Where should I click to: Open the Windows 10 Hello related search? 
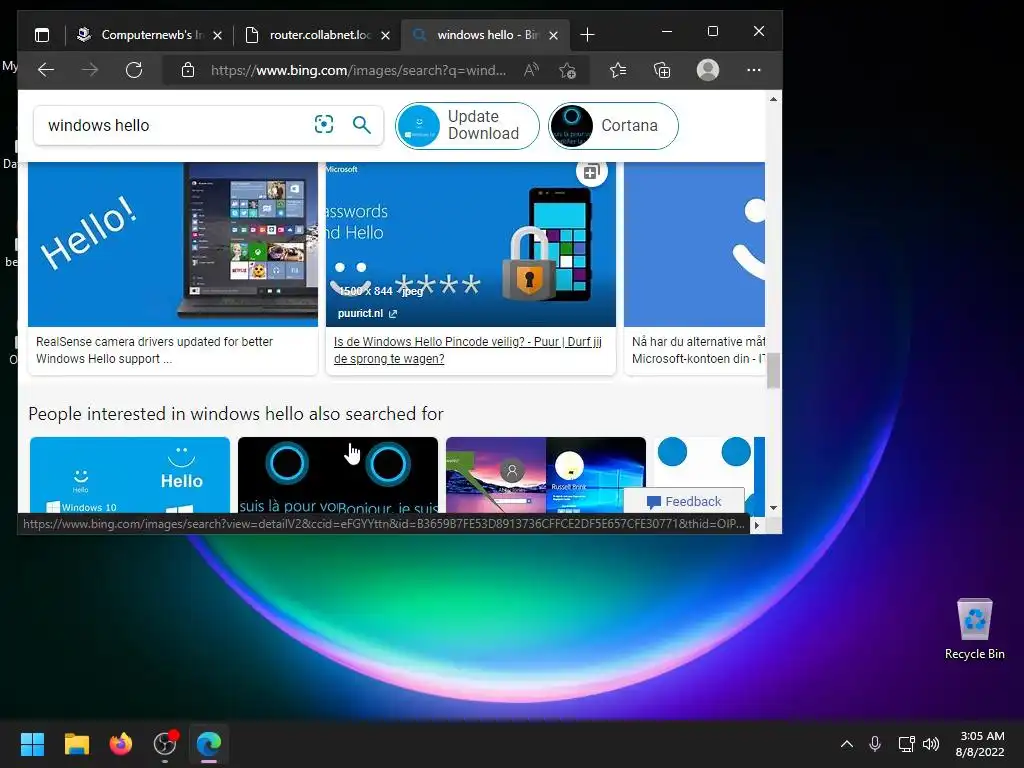[130, 475]
